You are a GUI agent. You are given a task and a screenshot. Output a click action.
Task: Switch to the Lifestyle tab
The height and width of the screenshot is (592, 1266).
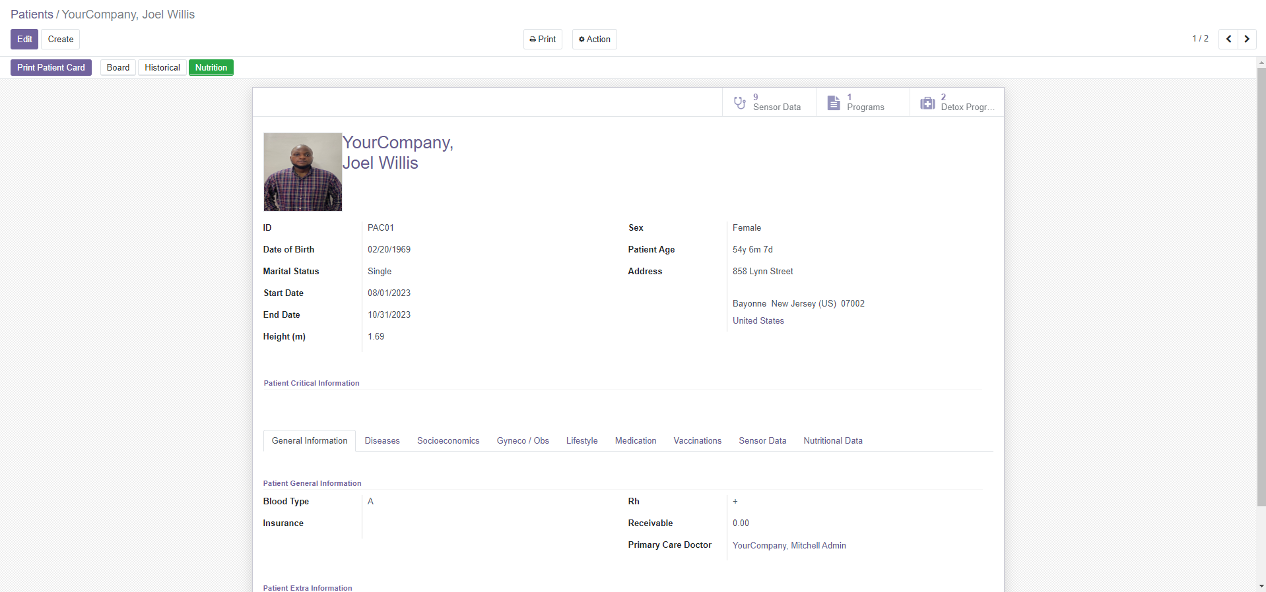582,441
